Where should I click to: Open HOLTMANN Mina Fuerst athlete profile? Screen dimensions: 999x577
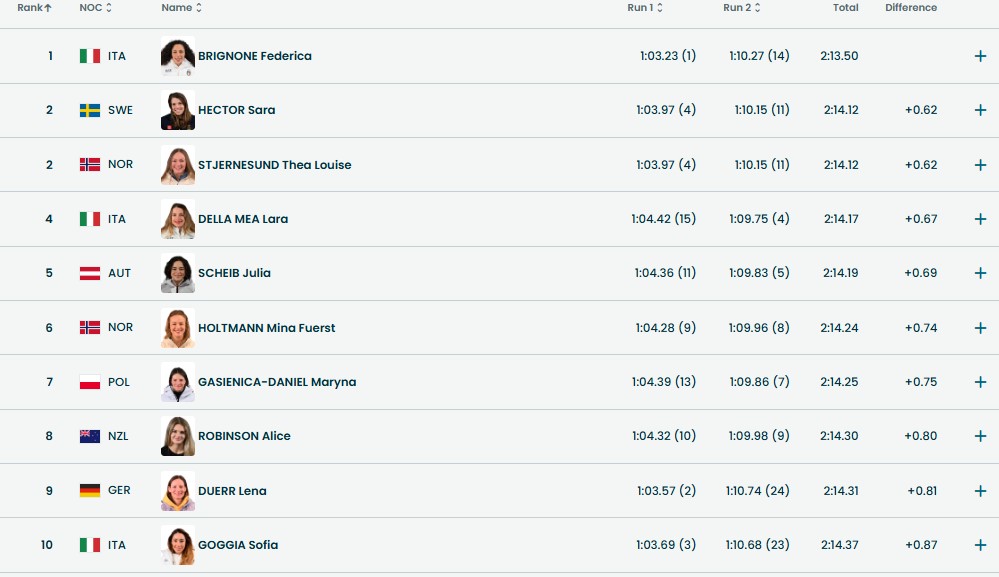[x=266, y=328]
